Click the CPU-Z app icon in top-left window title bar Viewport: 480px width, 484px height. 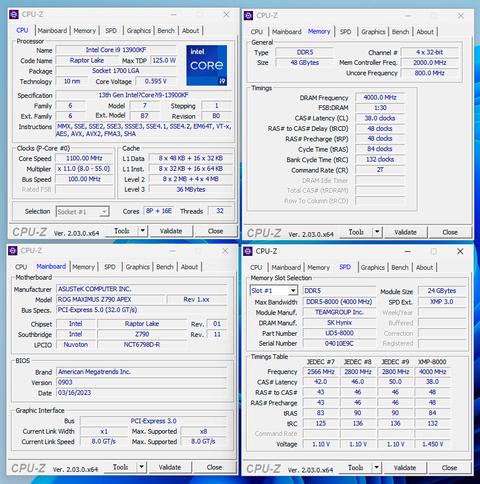tap(14, 14)
